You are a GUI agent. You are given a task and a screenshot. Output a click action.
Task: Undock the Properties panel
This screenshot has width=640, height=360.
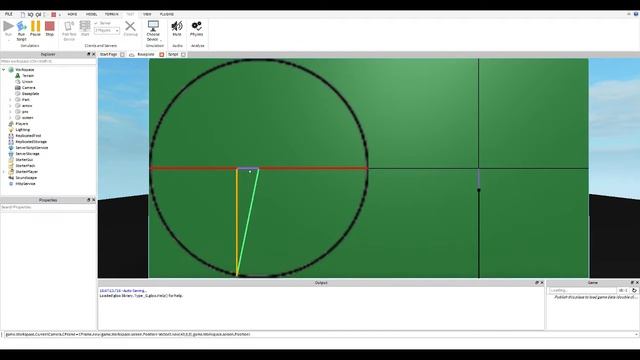click(89, 200)
